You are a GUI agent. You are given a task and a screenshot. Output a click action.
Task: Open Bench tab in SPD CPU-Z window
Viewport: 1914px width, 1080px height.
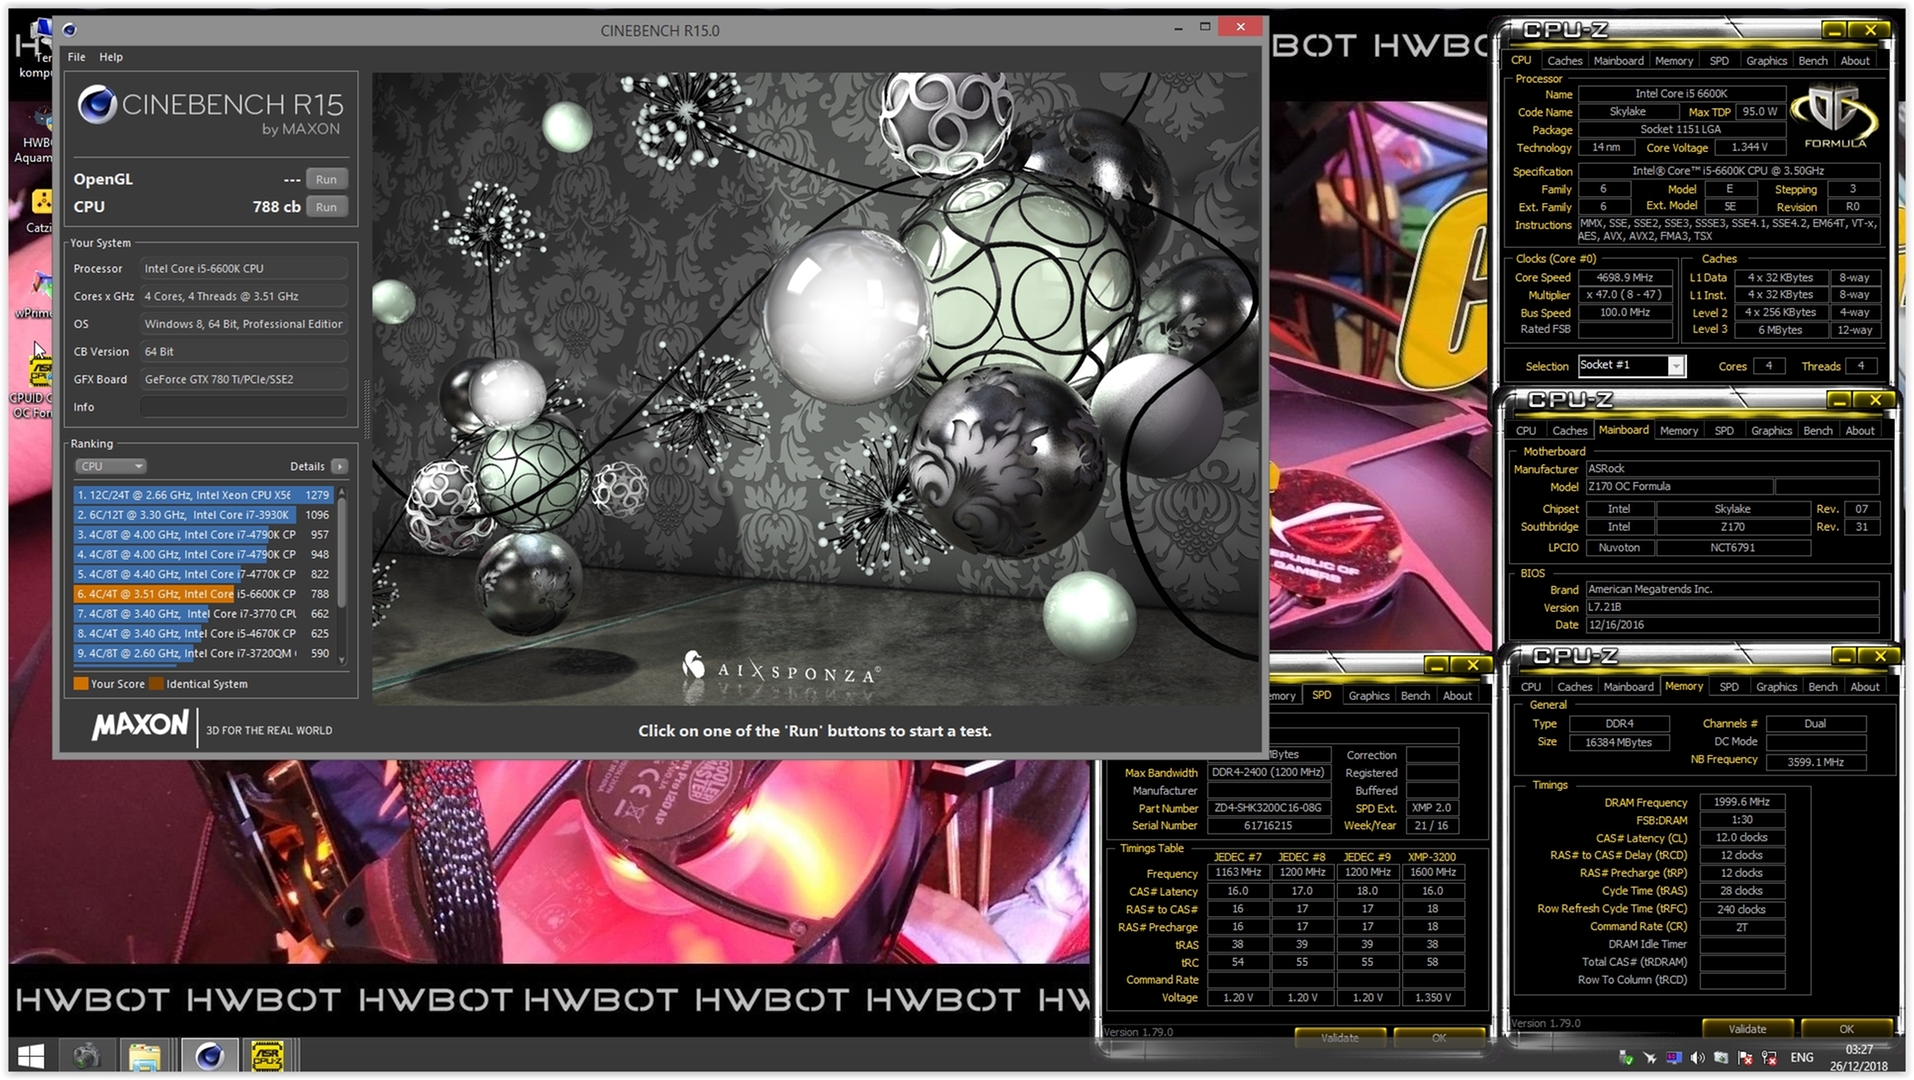pyautogui.click(x=1415, y=696)
